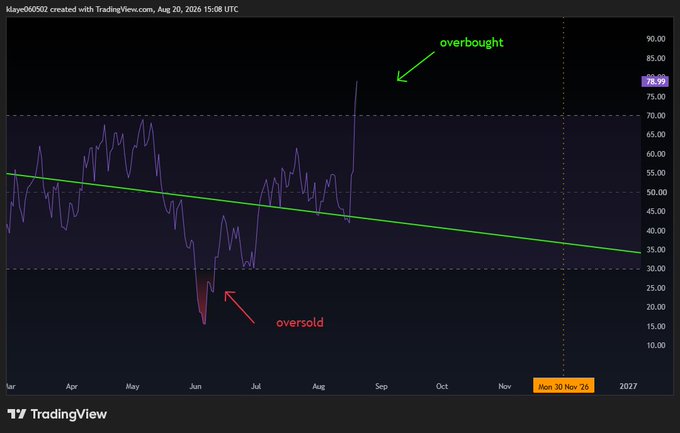Click the Mon 30 Nov '26 date label
Viewport: 680px width, 433px height.
[x=563, y=386]
